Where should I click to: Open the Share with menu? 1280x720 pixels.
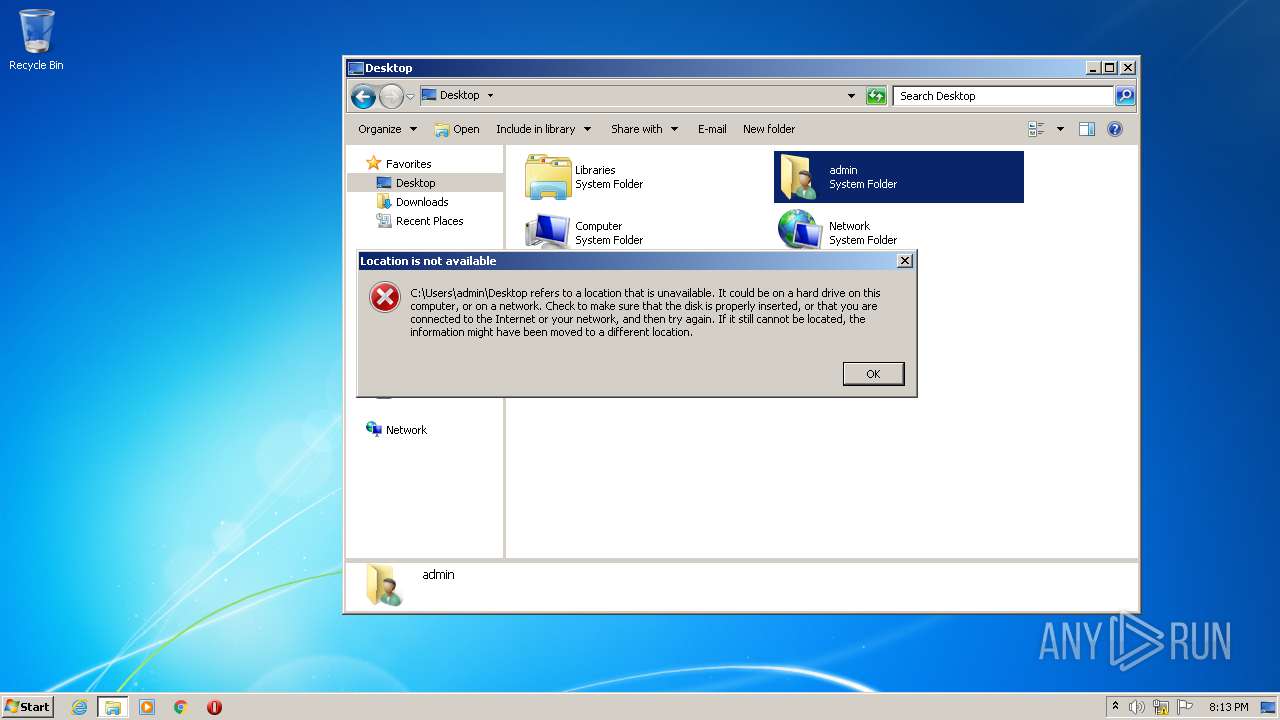point(644,129)
